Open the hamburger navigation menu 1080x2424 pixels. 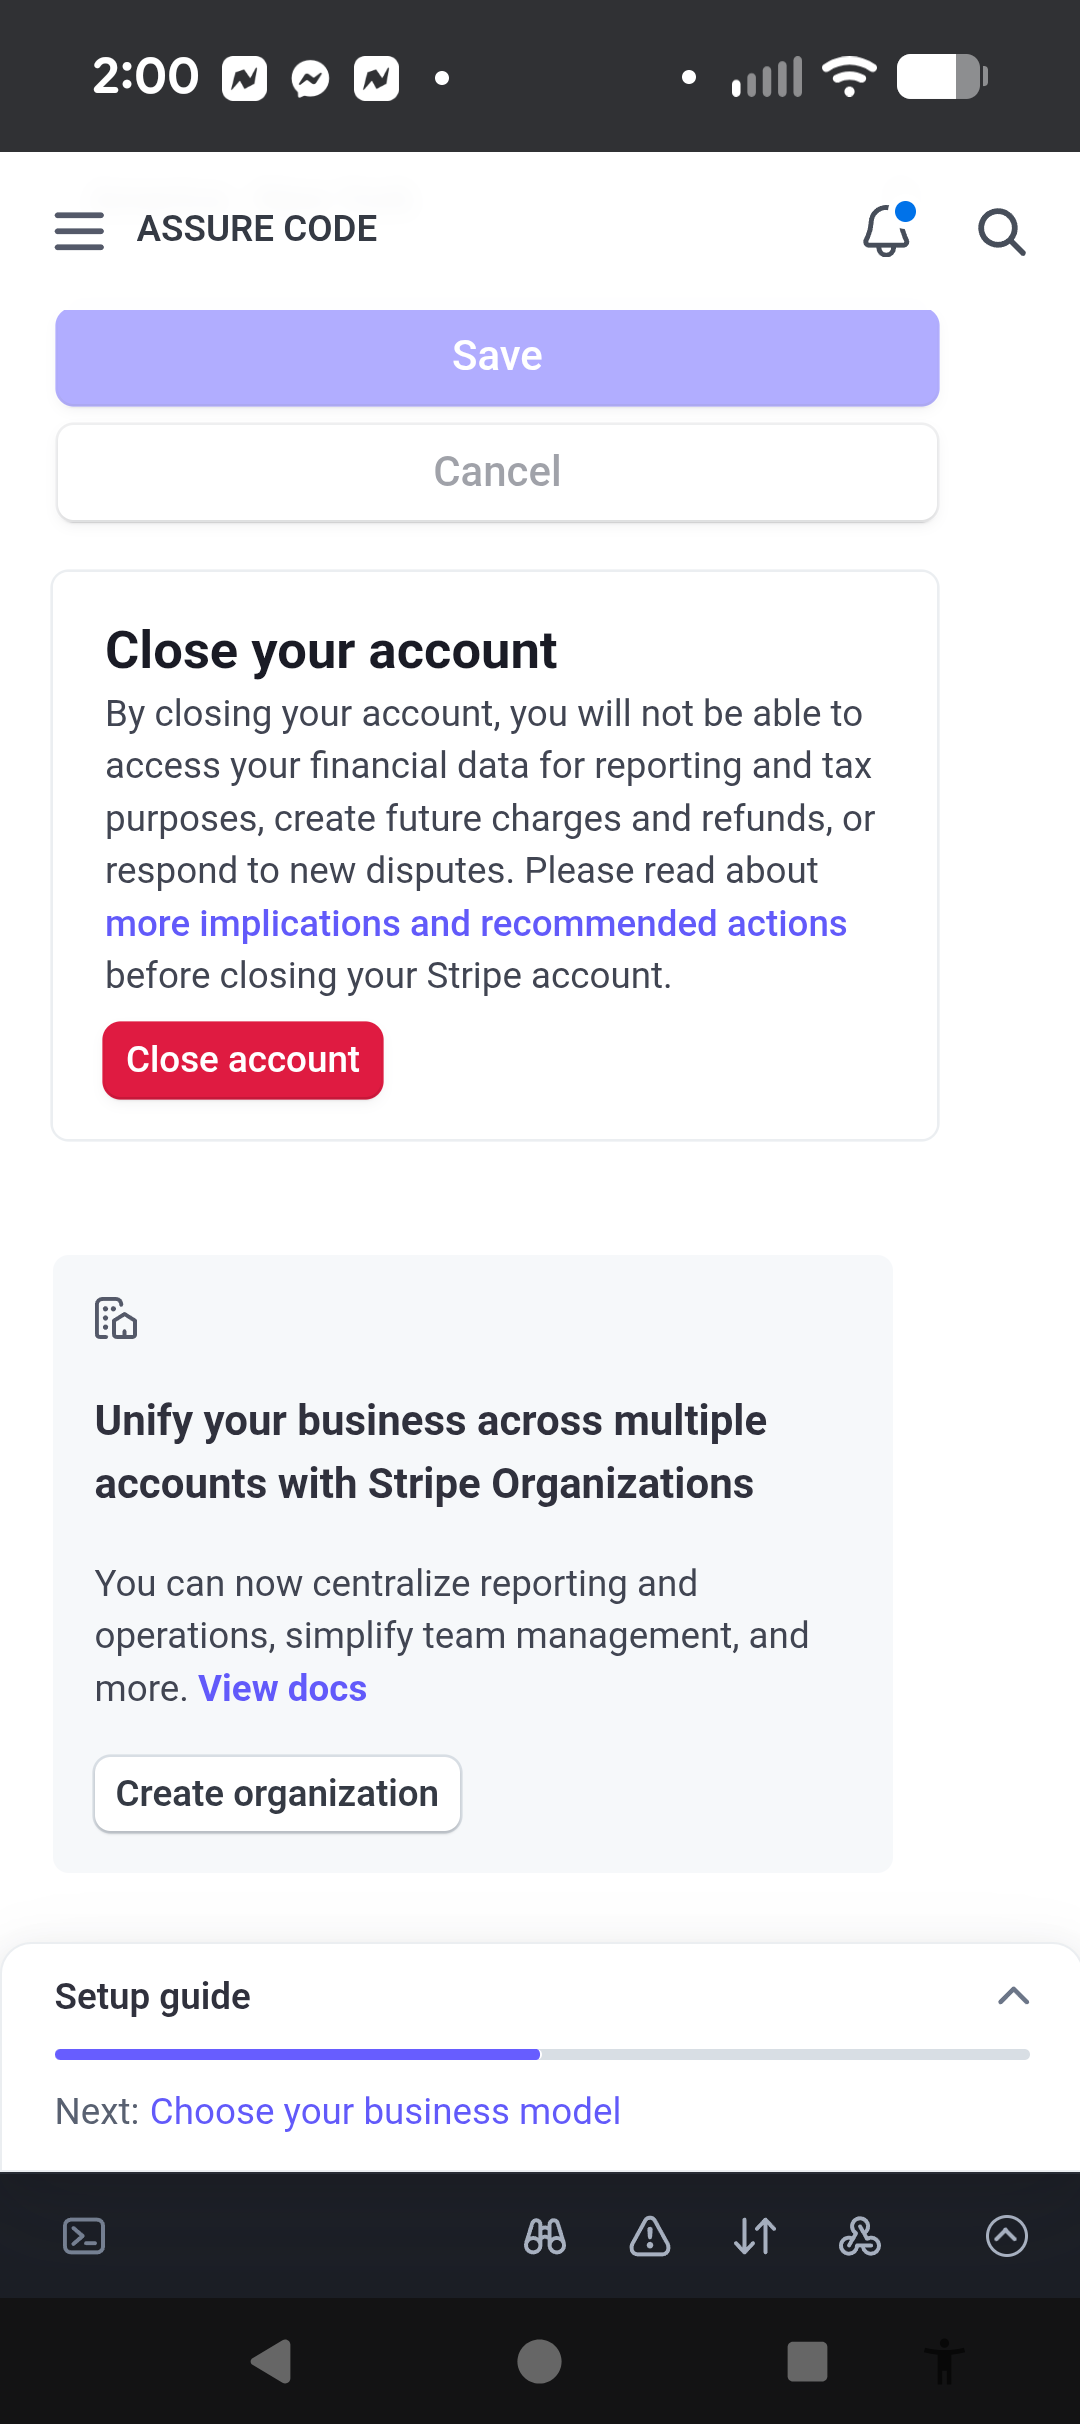click(x=79, y=231)
